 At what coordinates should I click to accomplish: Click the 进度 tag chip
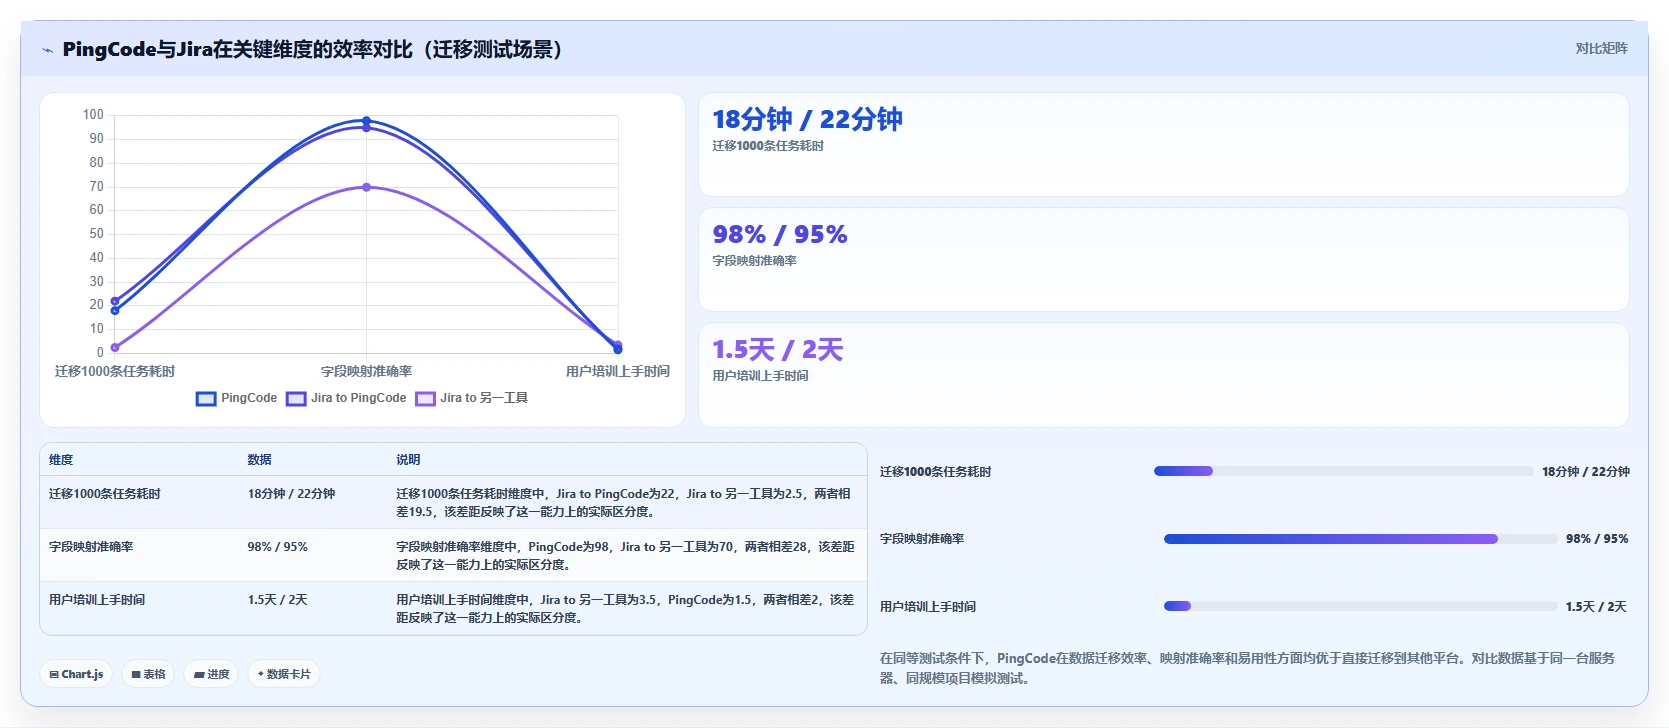tap(211, 674)
